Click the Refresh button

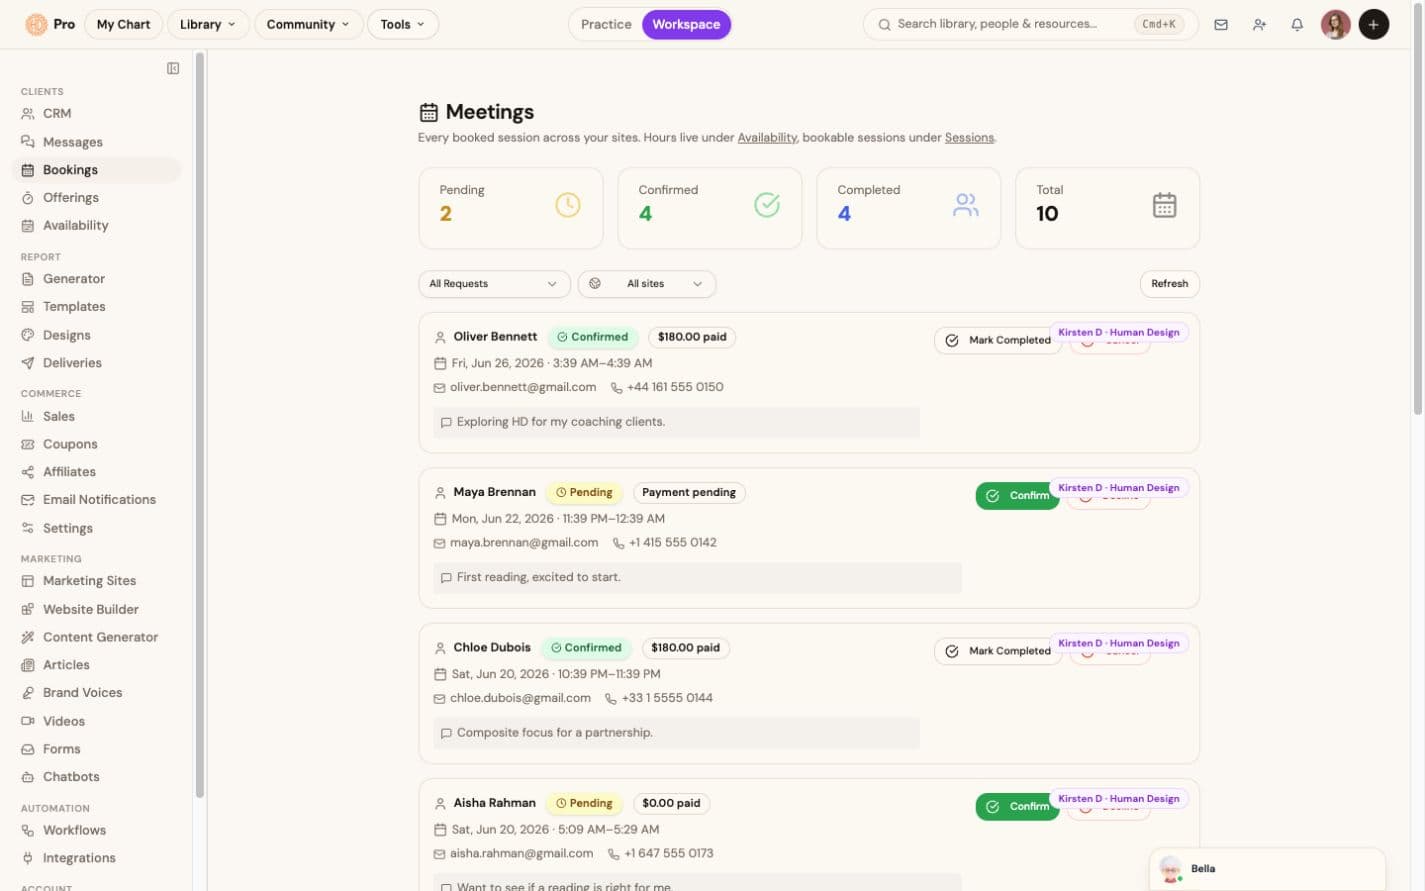click(1169, 284)
